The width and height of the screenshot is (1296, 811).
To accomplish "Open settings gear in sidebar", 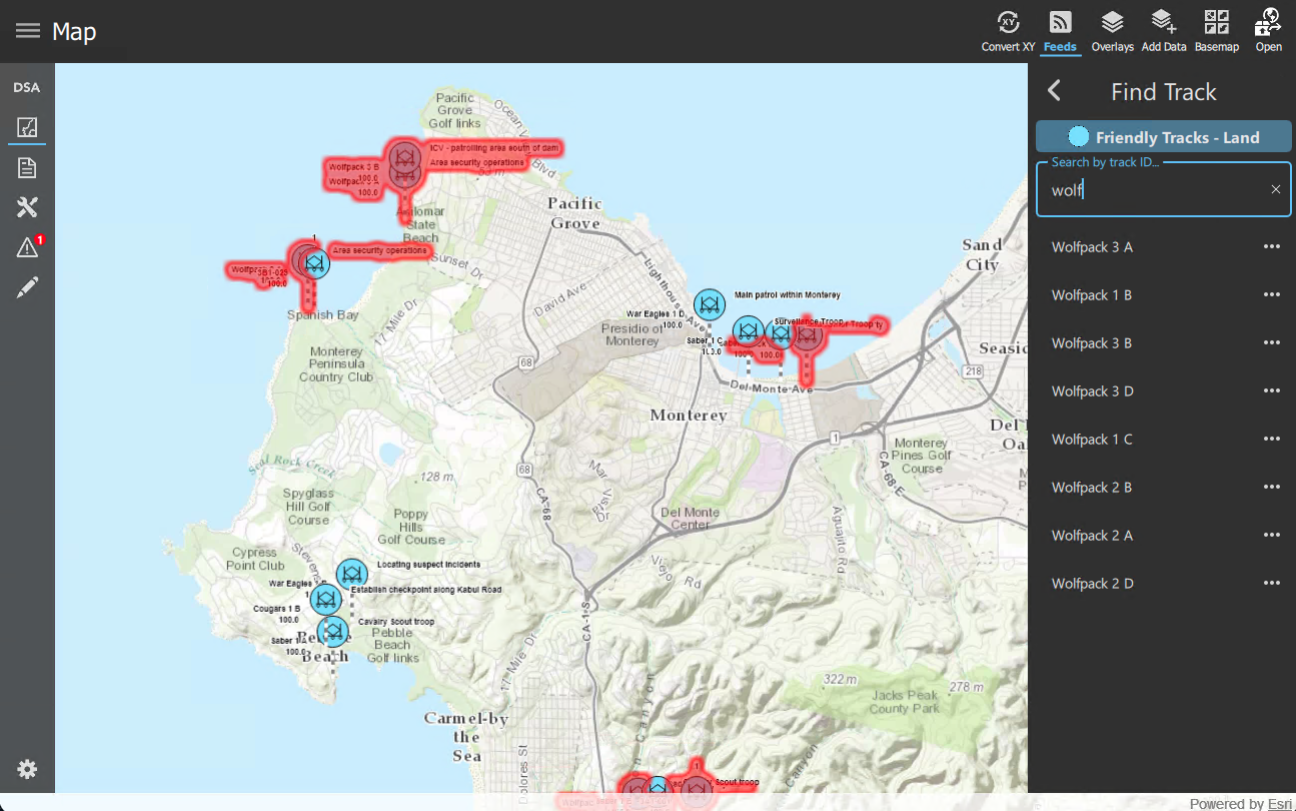I will 27,769.
